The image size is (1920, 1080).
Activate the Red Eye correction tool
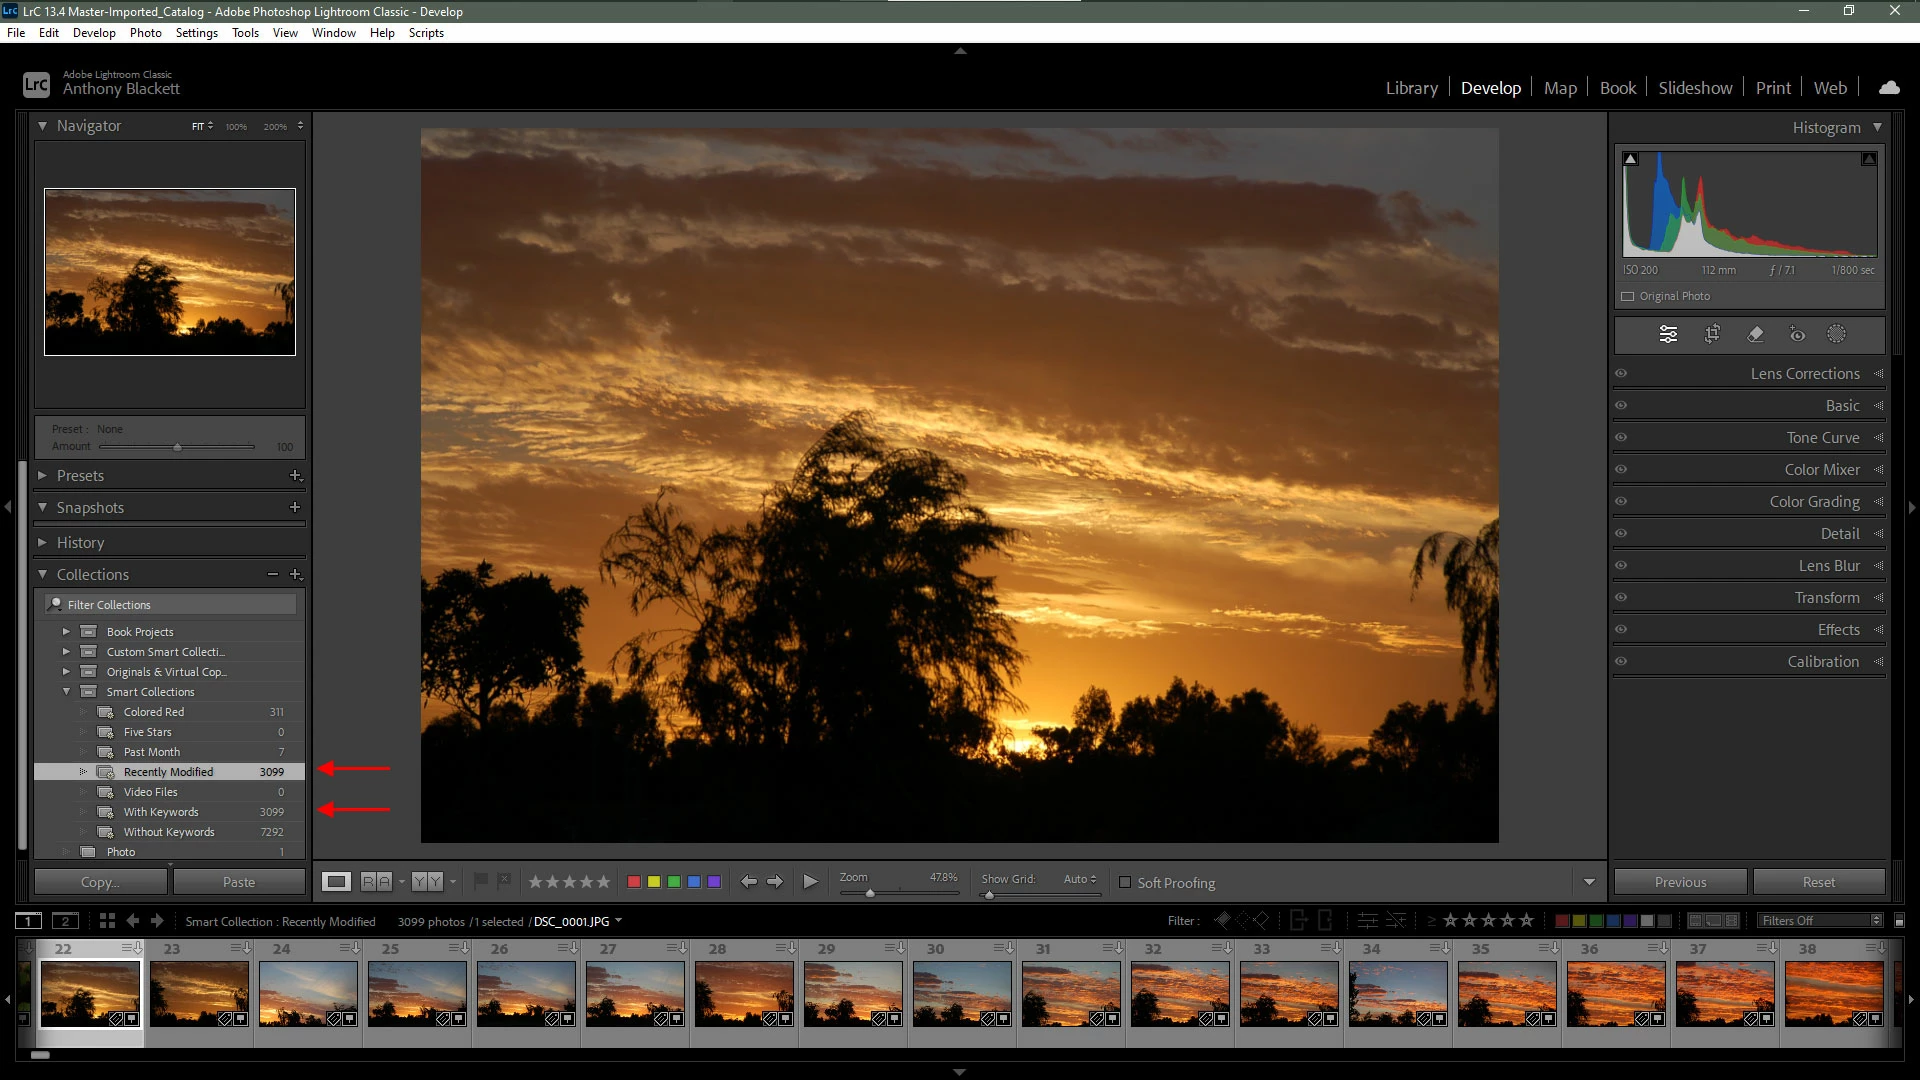point(1797,334)
